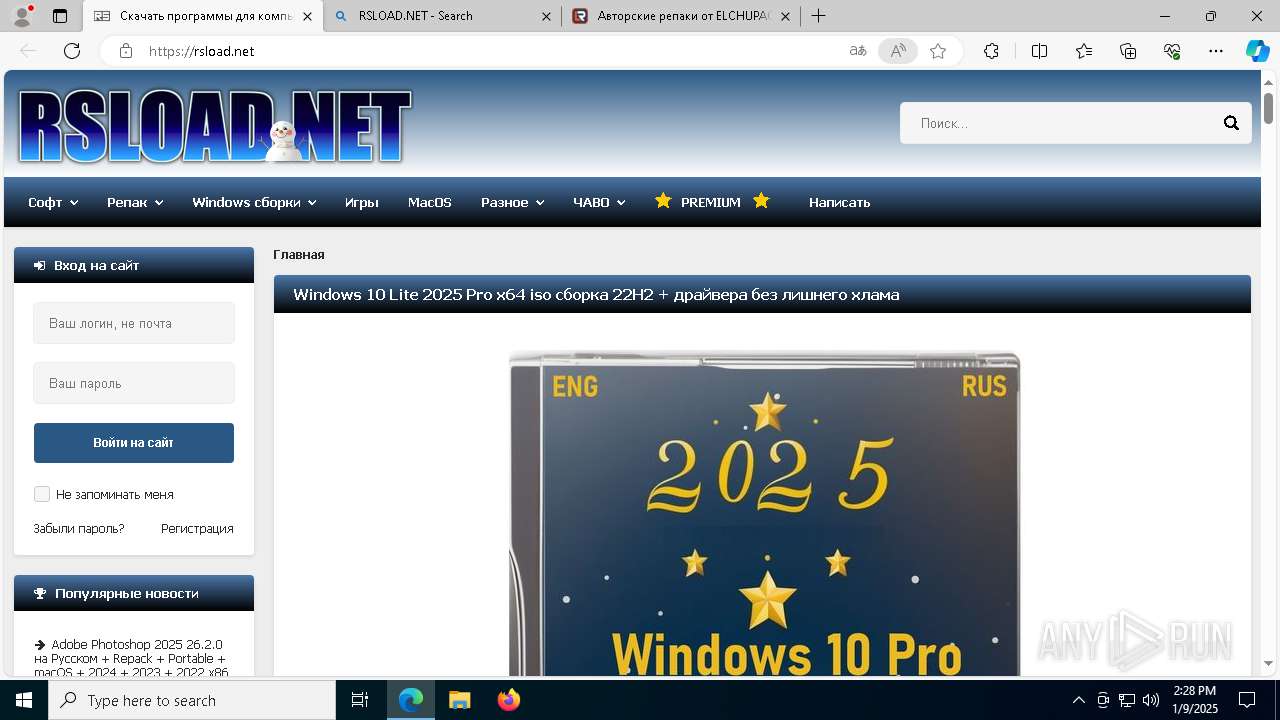The height and width of the screenshot is (720, 1280).
Task: Show hidden tray icons chevron
Action: tap(1078, 700)
